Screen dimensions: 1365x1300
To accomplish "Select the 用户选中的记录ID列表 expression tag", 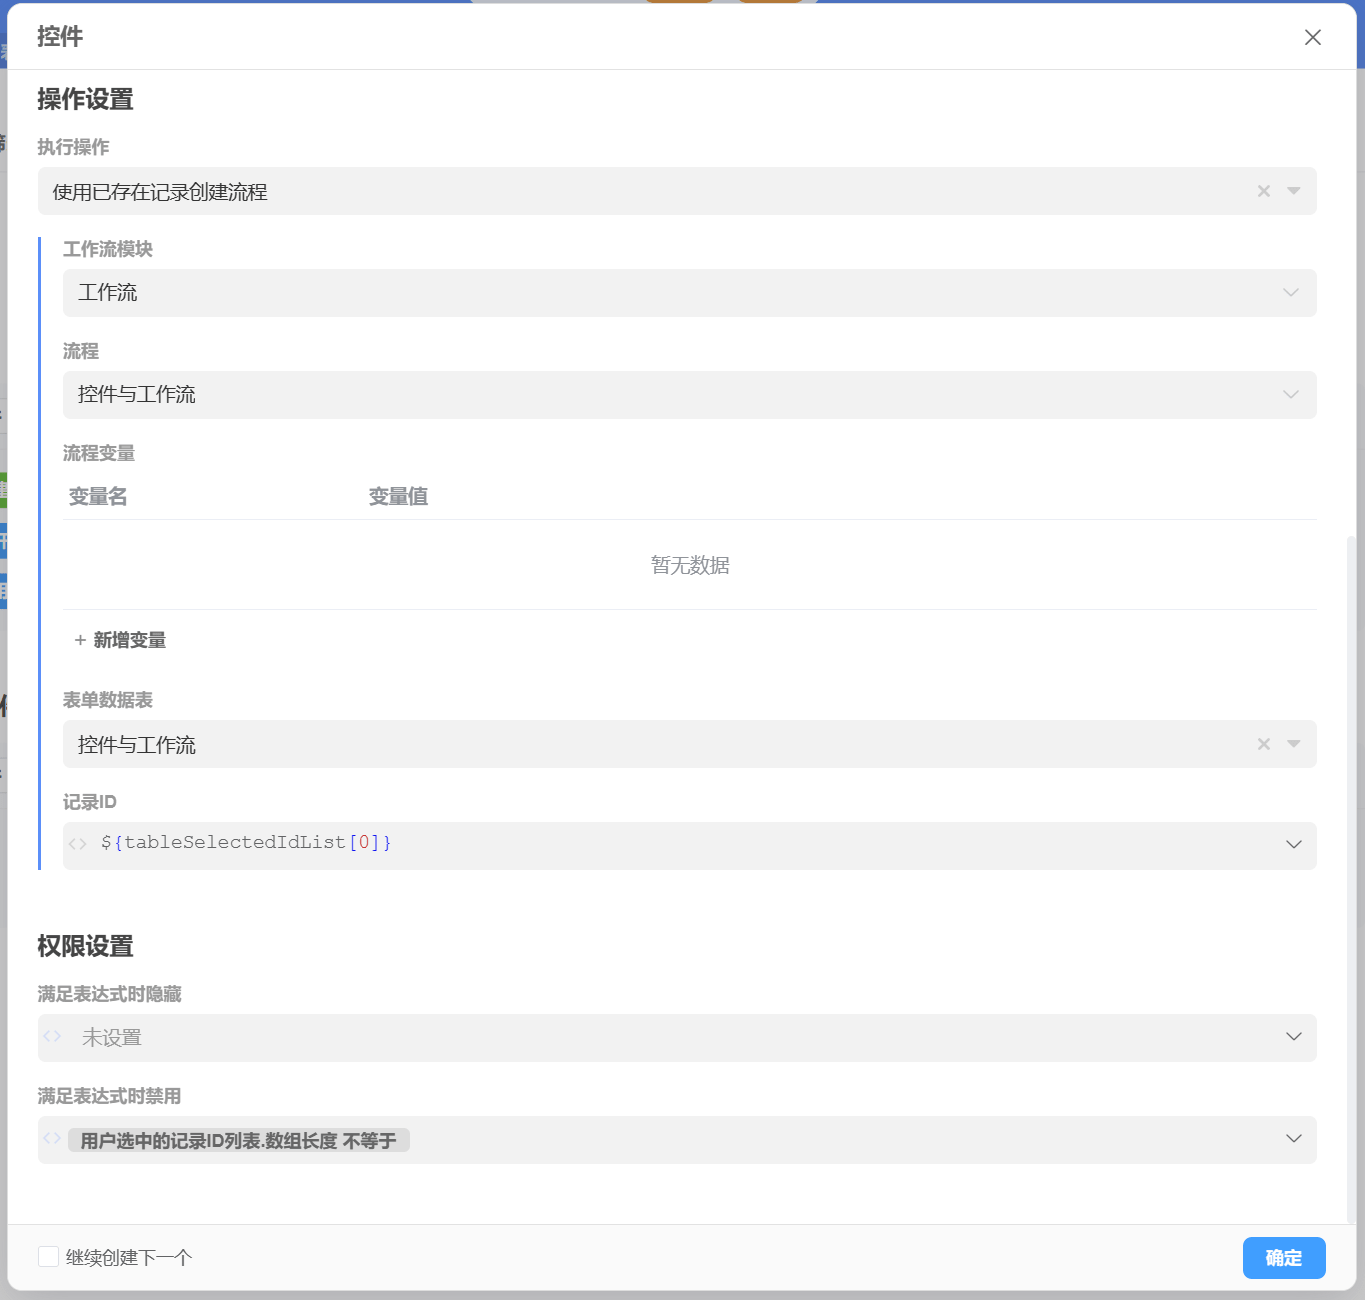I will click(239, 1141).
